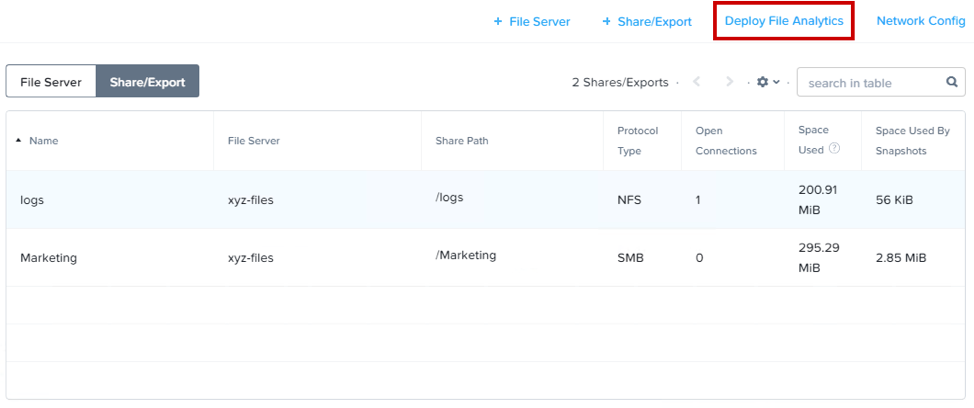Click plus icon for File Server
Viewport: 974px width, 408px height.
pyautogui.click(x=498, y=21)
